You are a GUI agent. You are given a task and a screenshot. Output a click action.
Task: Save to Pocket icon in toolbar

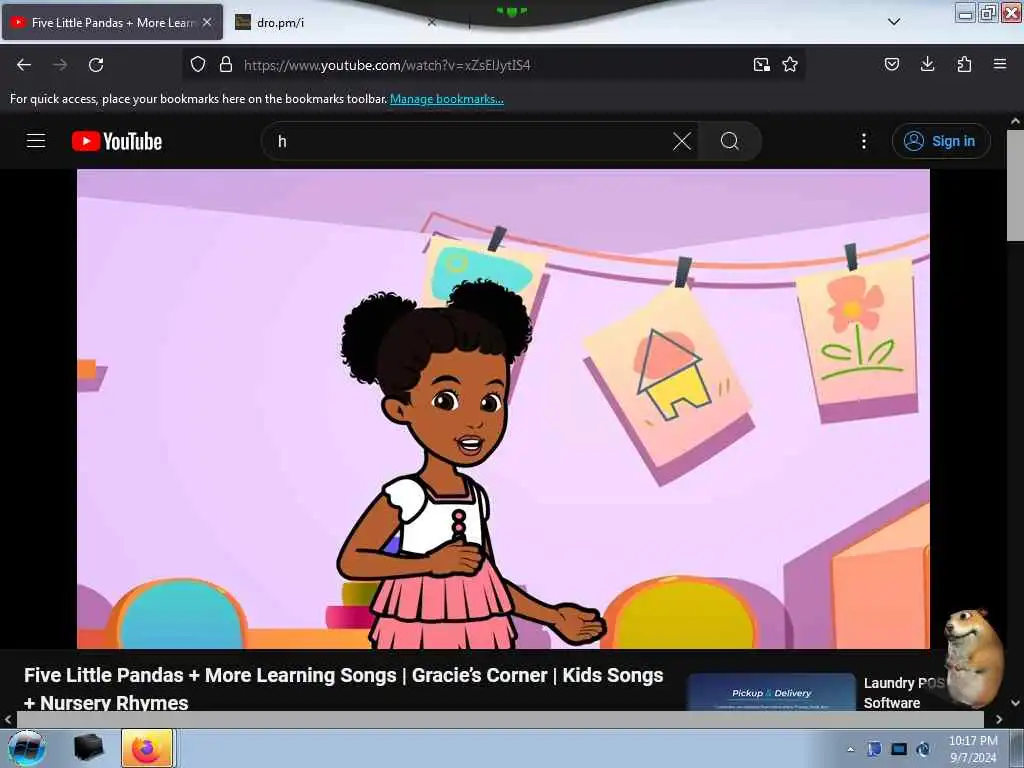(892, 64)
